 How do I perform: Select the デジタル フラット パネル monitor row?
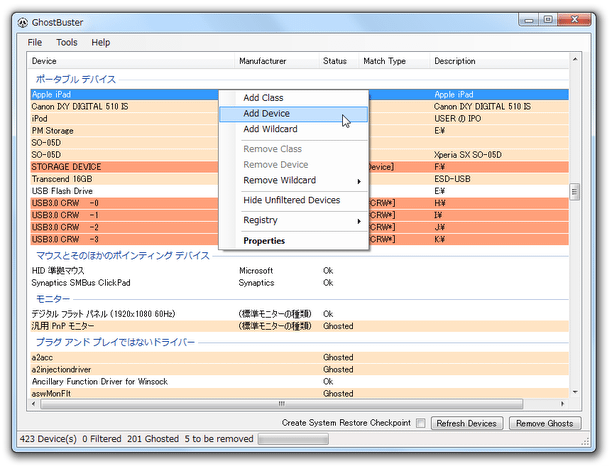click(x=299, y=314)
